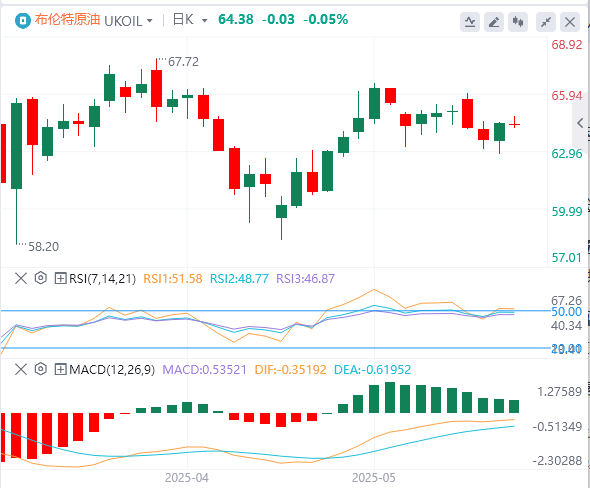Click the RSI1:51.58 value

pos(173,279)
